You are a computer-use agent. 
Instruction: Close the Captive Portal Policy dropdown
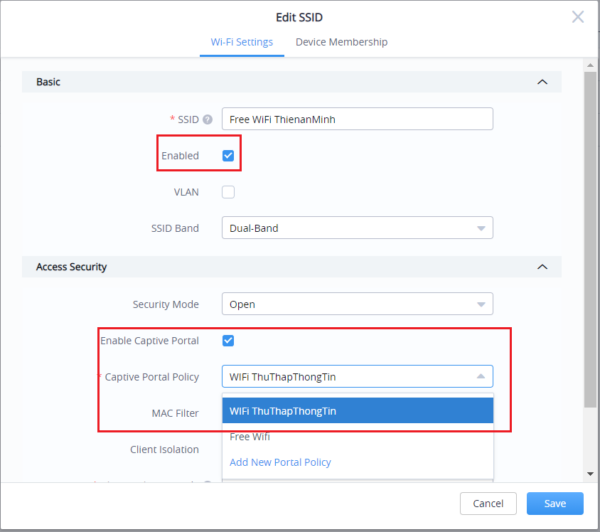(x=480, y=377)
